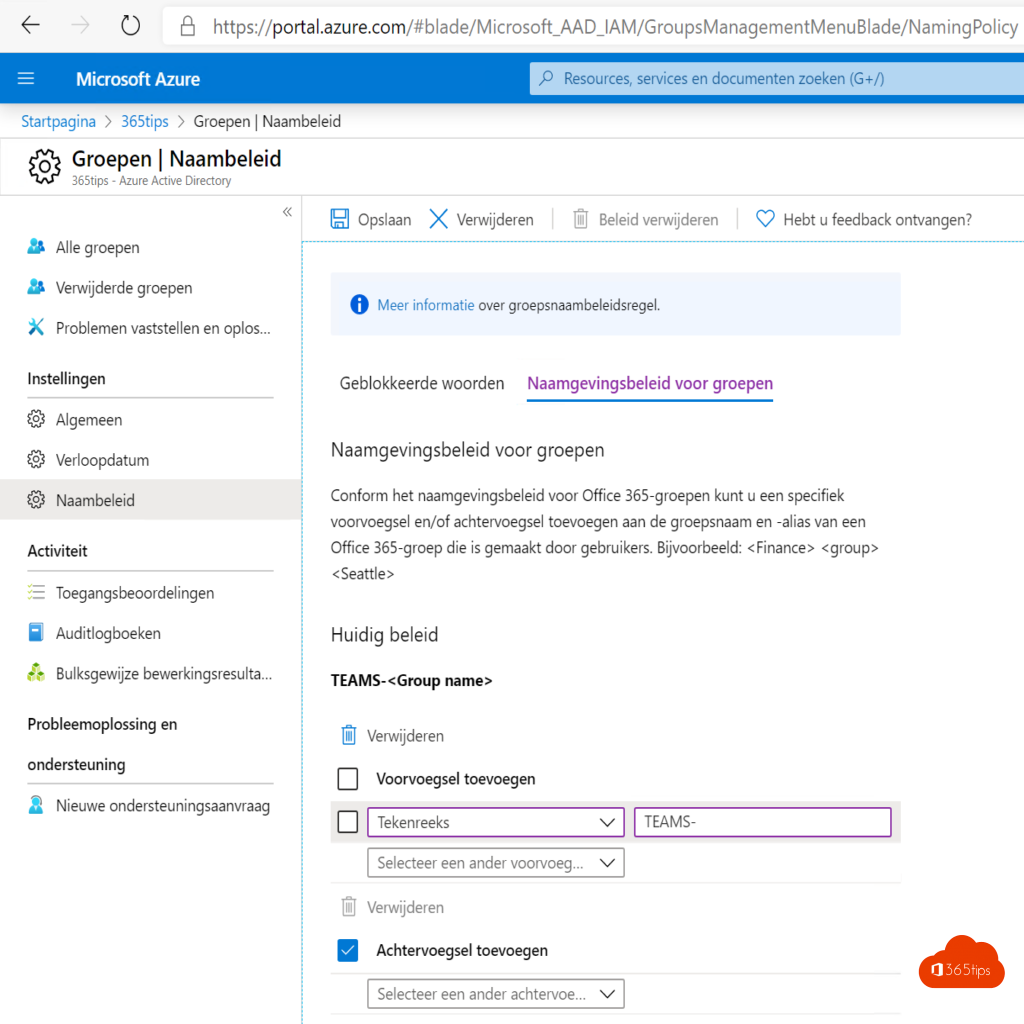Click the grey trash icon above Achtervoegsel

coord(349,906)
